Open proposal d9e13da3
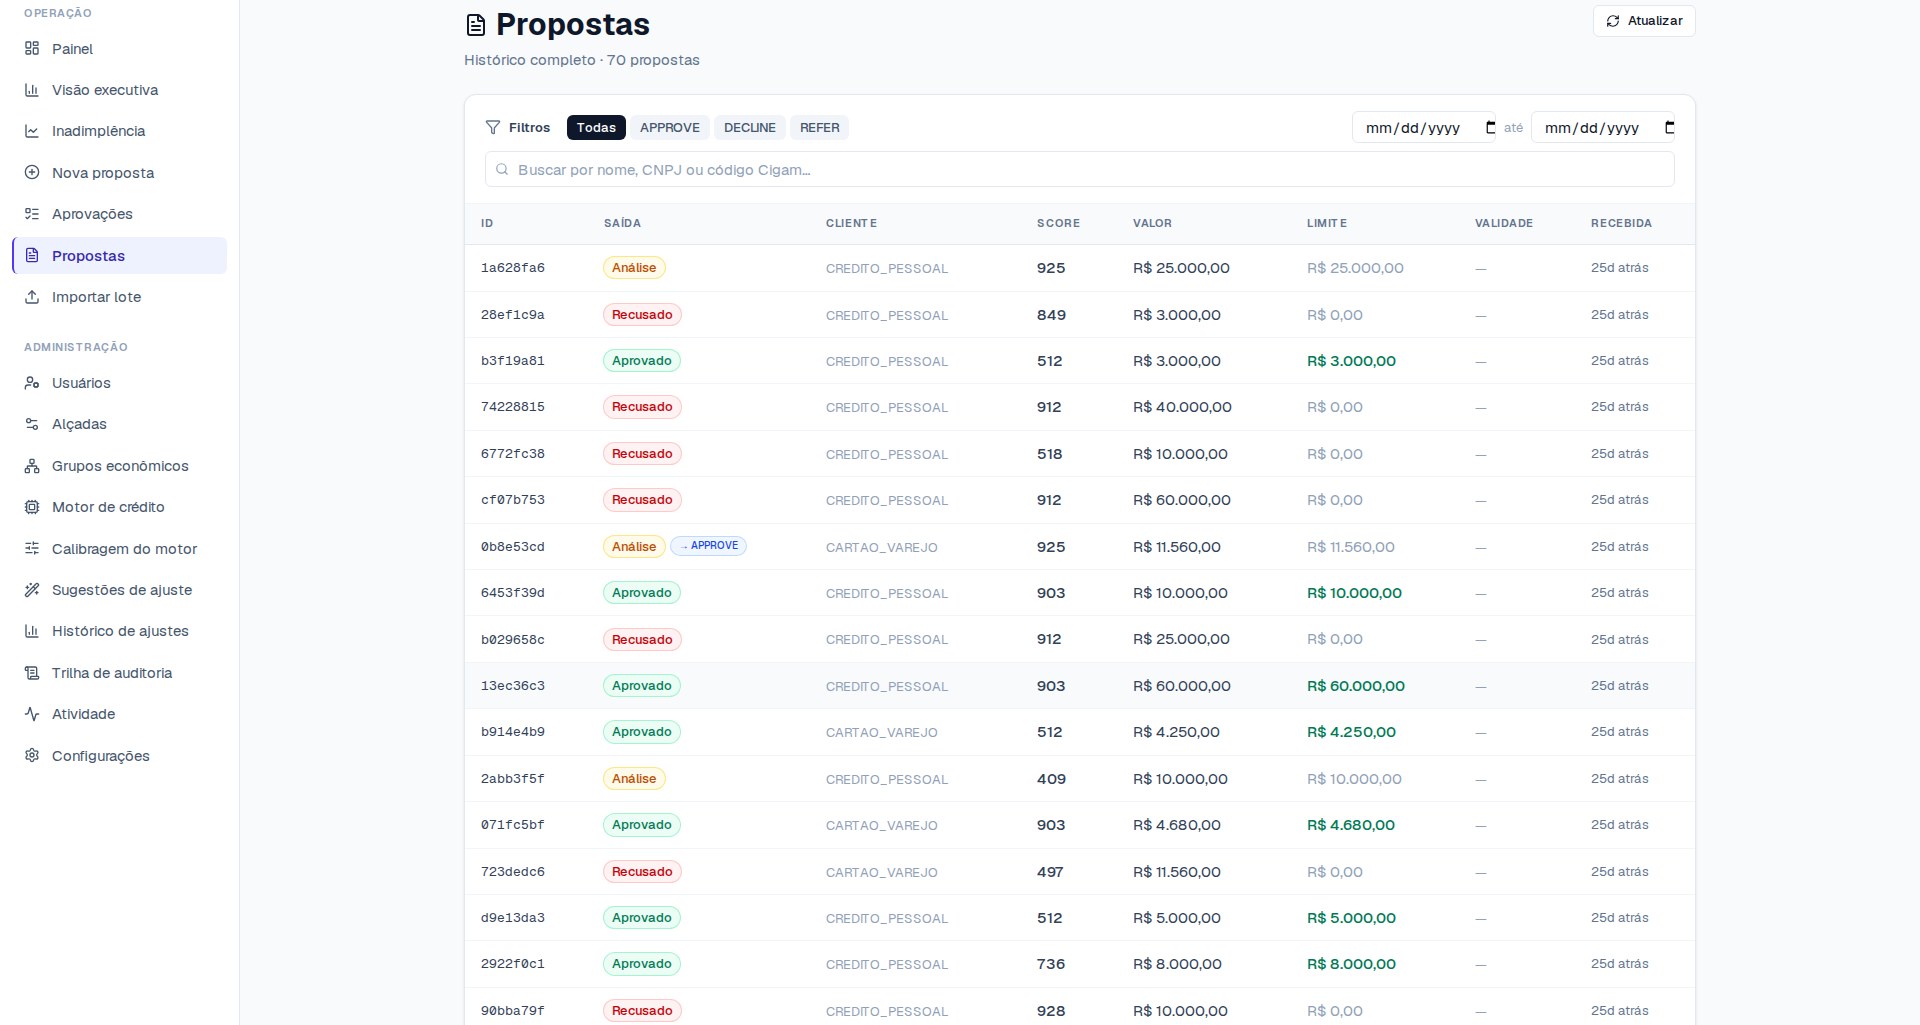Screen dimensions: 1920x1025 coord(1079,918)
